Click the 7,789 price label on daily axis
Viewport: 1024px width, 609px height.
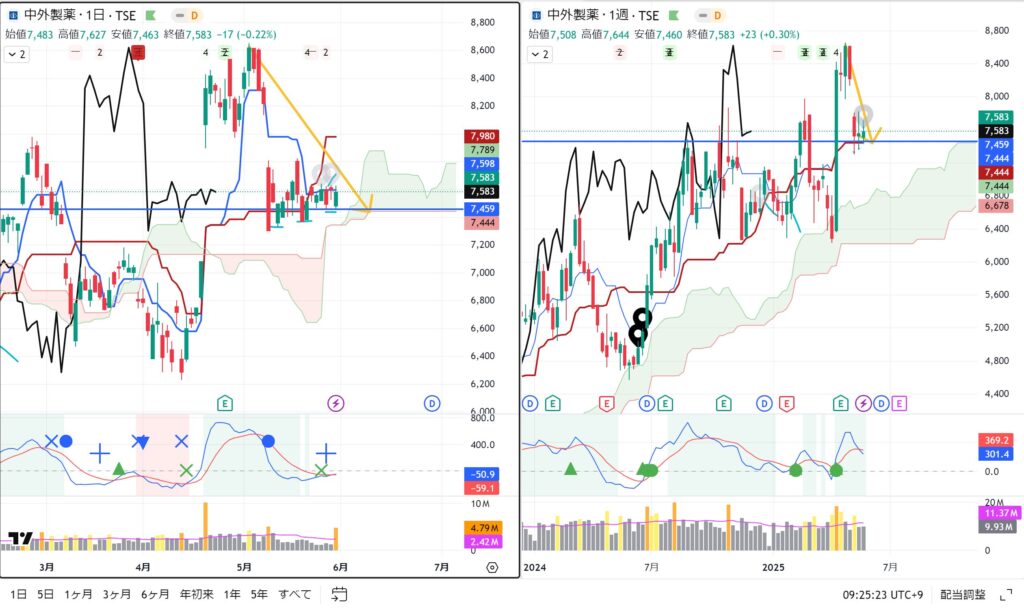click(x=483, y=150)
